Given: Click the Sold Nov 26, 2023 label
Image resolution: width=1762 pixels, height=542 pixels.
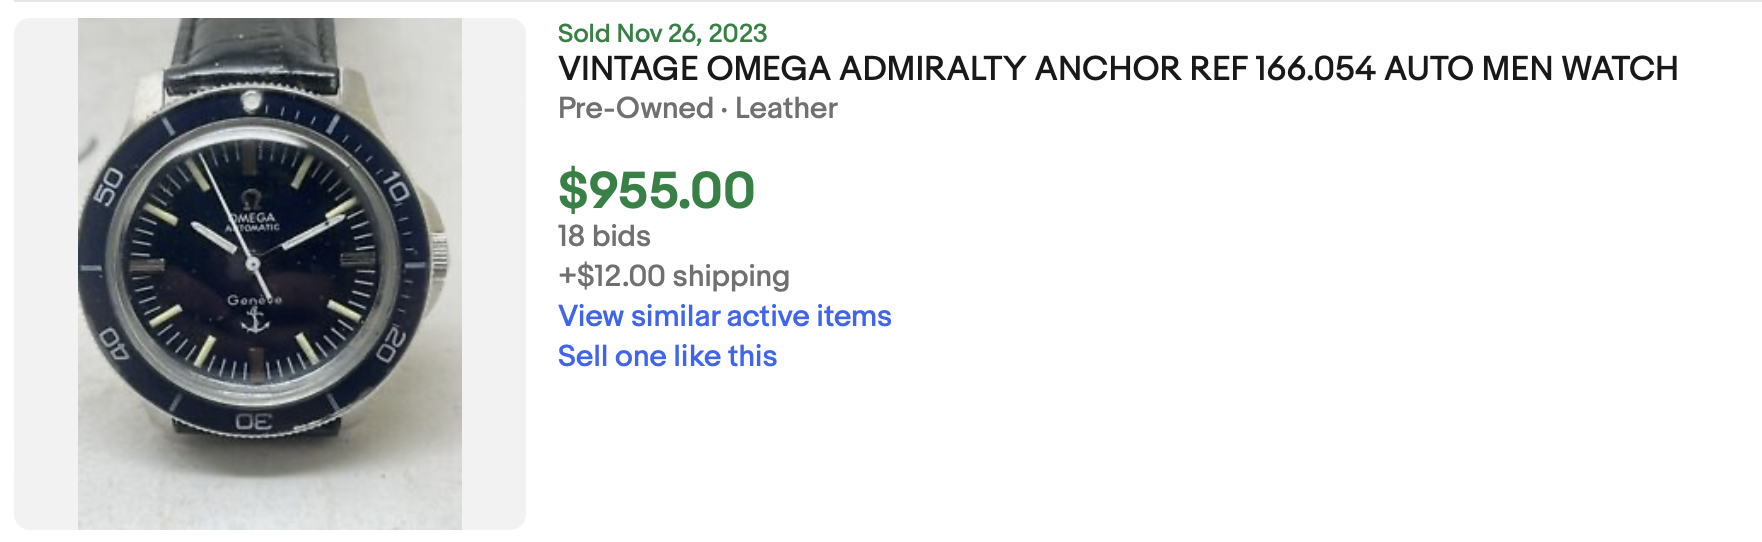Looking at the screenshot, I should pyautogui.click(x=662, y=33).
